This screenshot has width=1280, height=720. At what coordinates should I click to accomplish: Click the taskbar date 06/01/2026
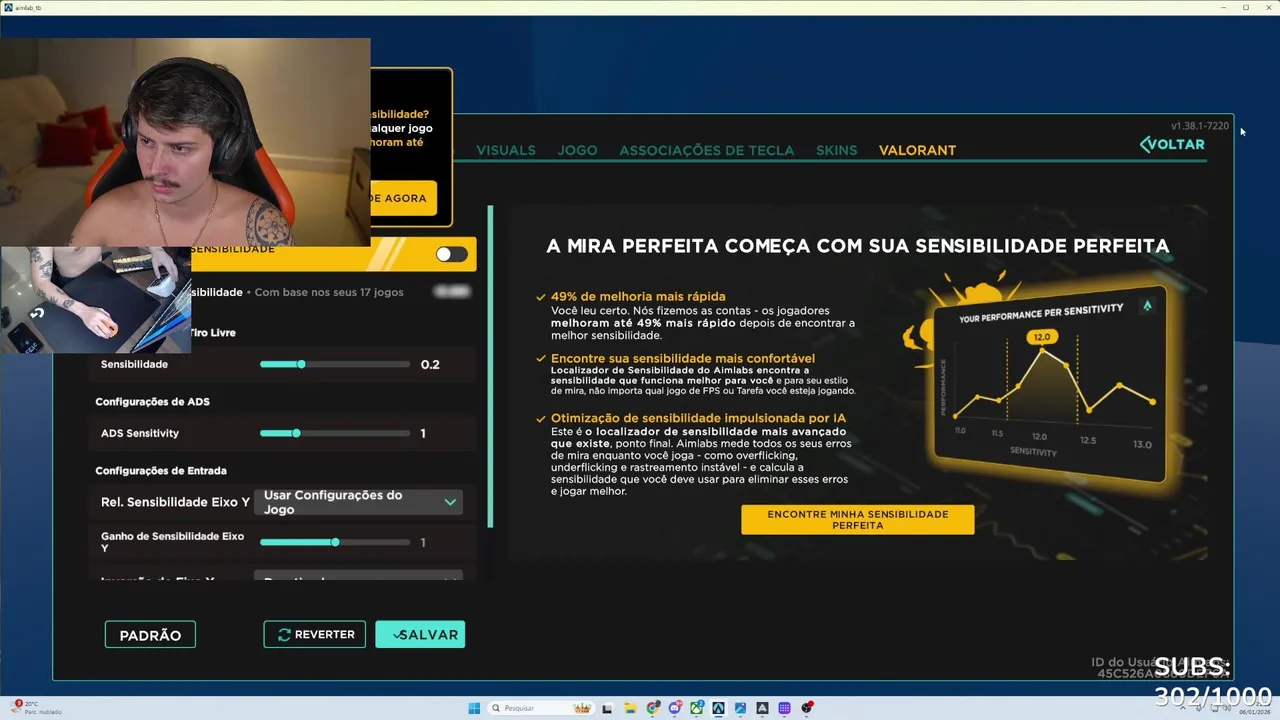tap(1254, 712)
